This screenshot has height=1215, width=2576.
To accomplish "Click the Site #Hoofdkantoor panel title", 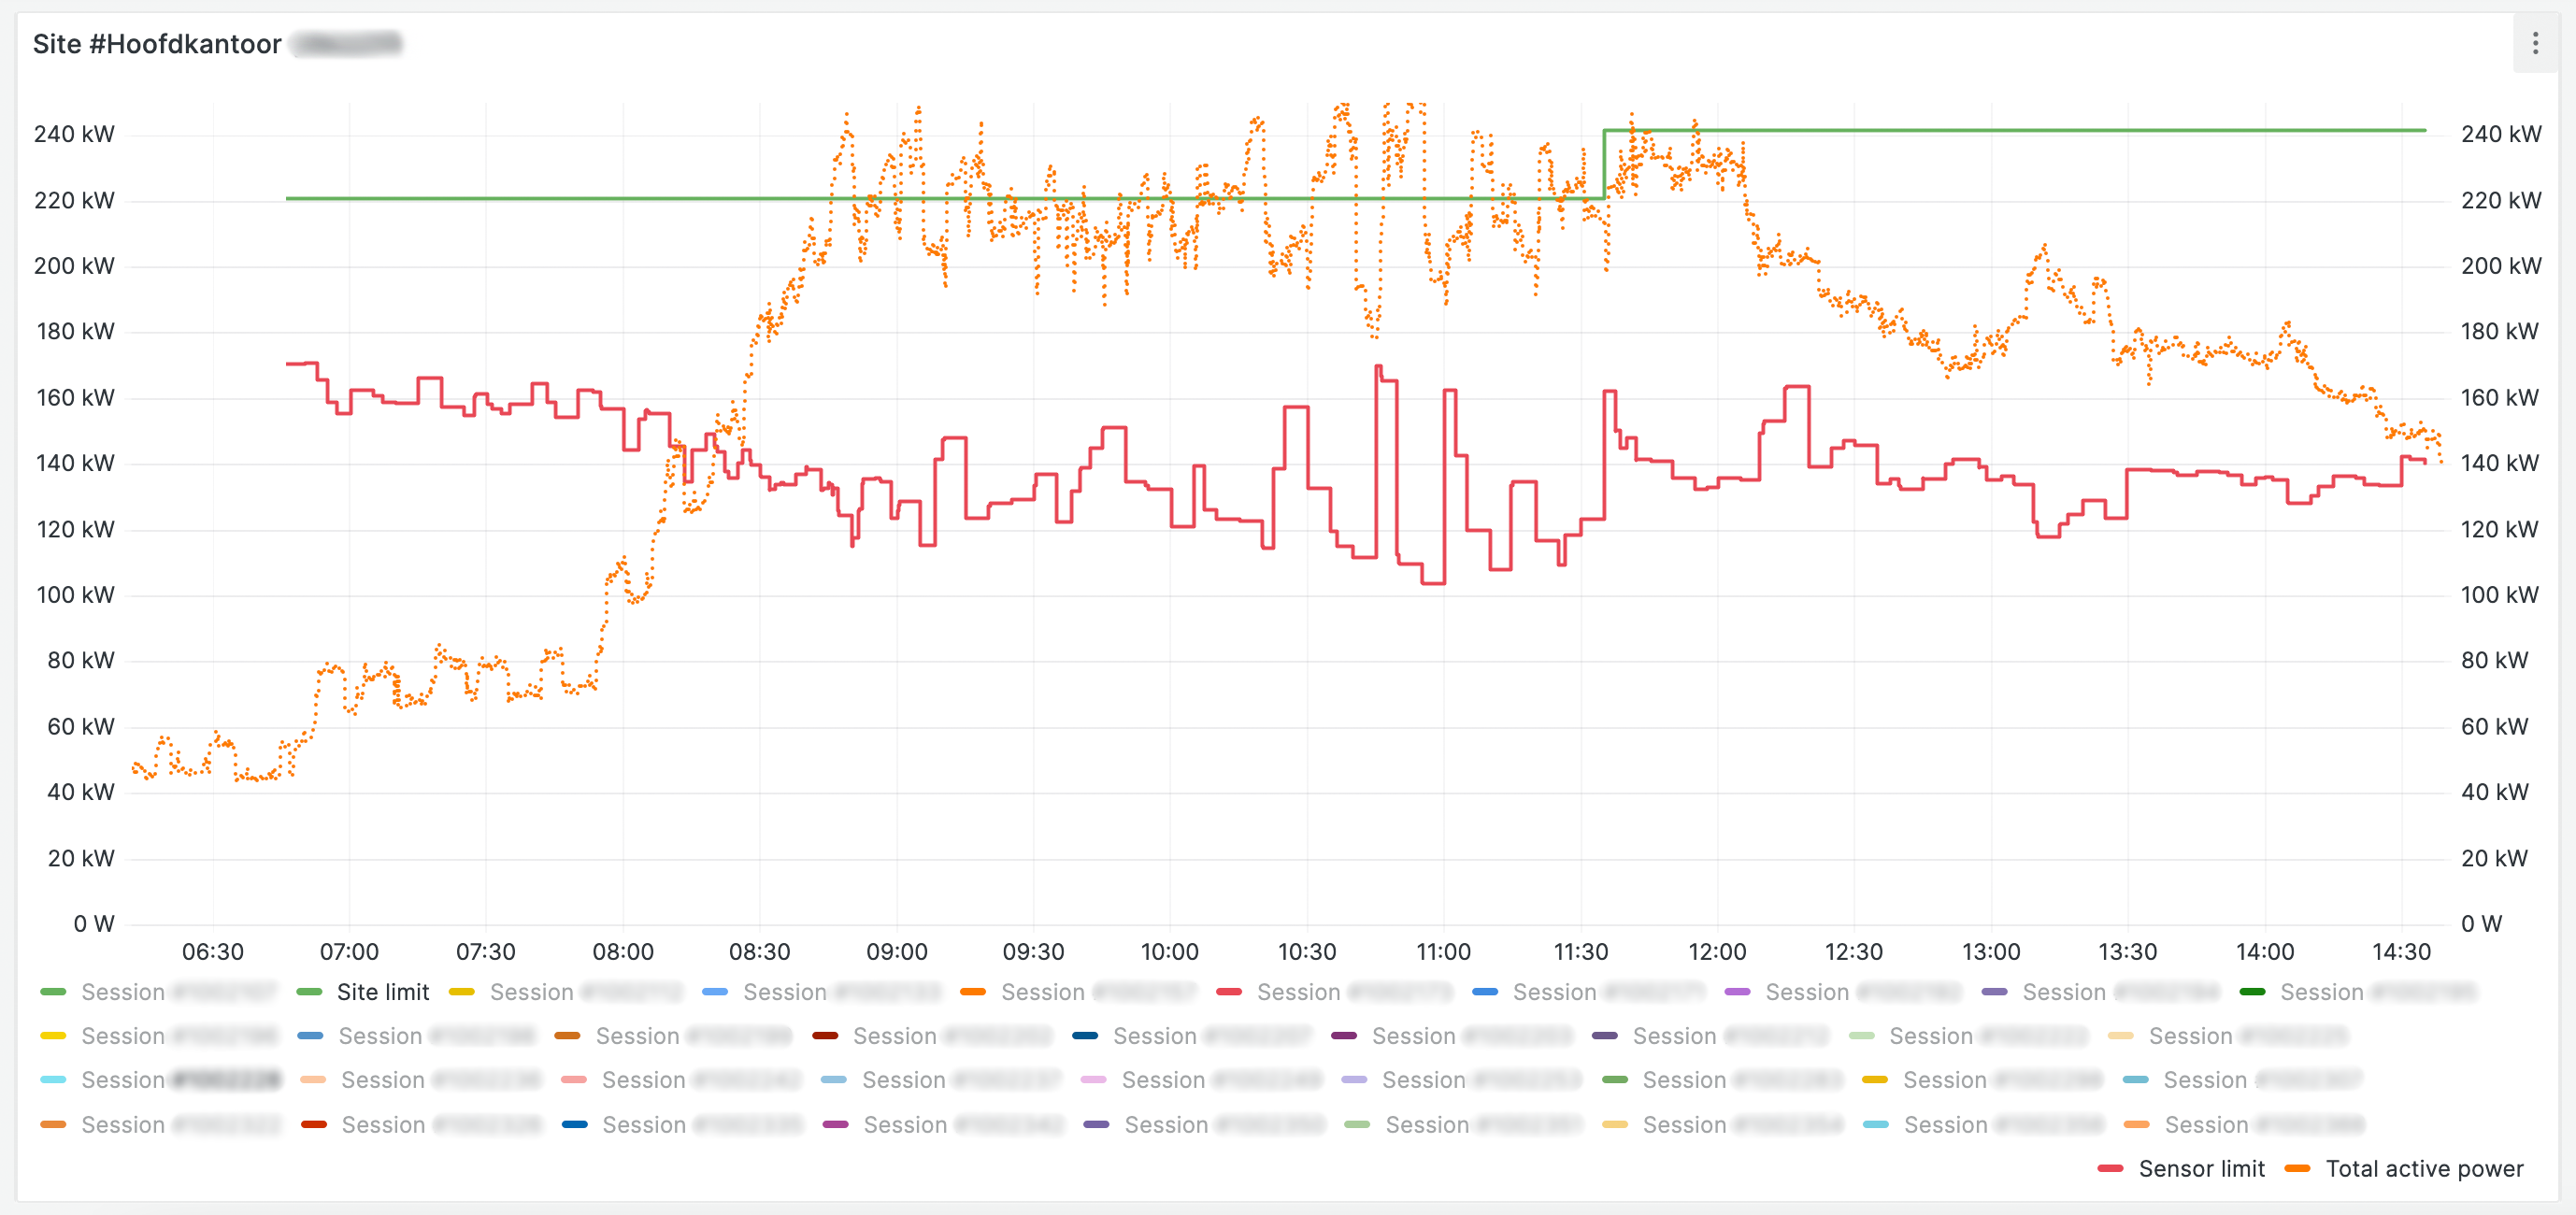I will (157, 44).
